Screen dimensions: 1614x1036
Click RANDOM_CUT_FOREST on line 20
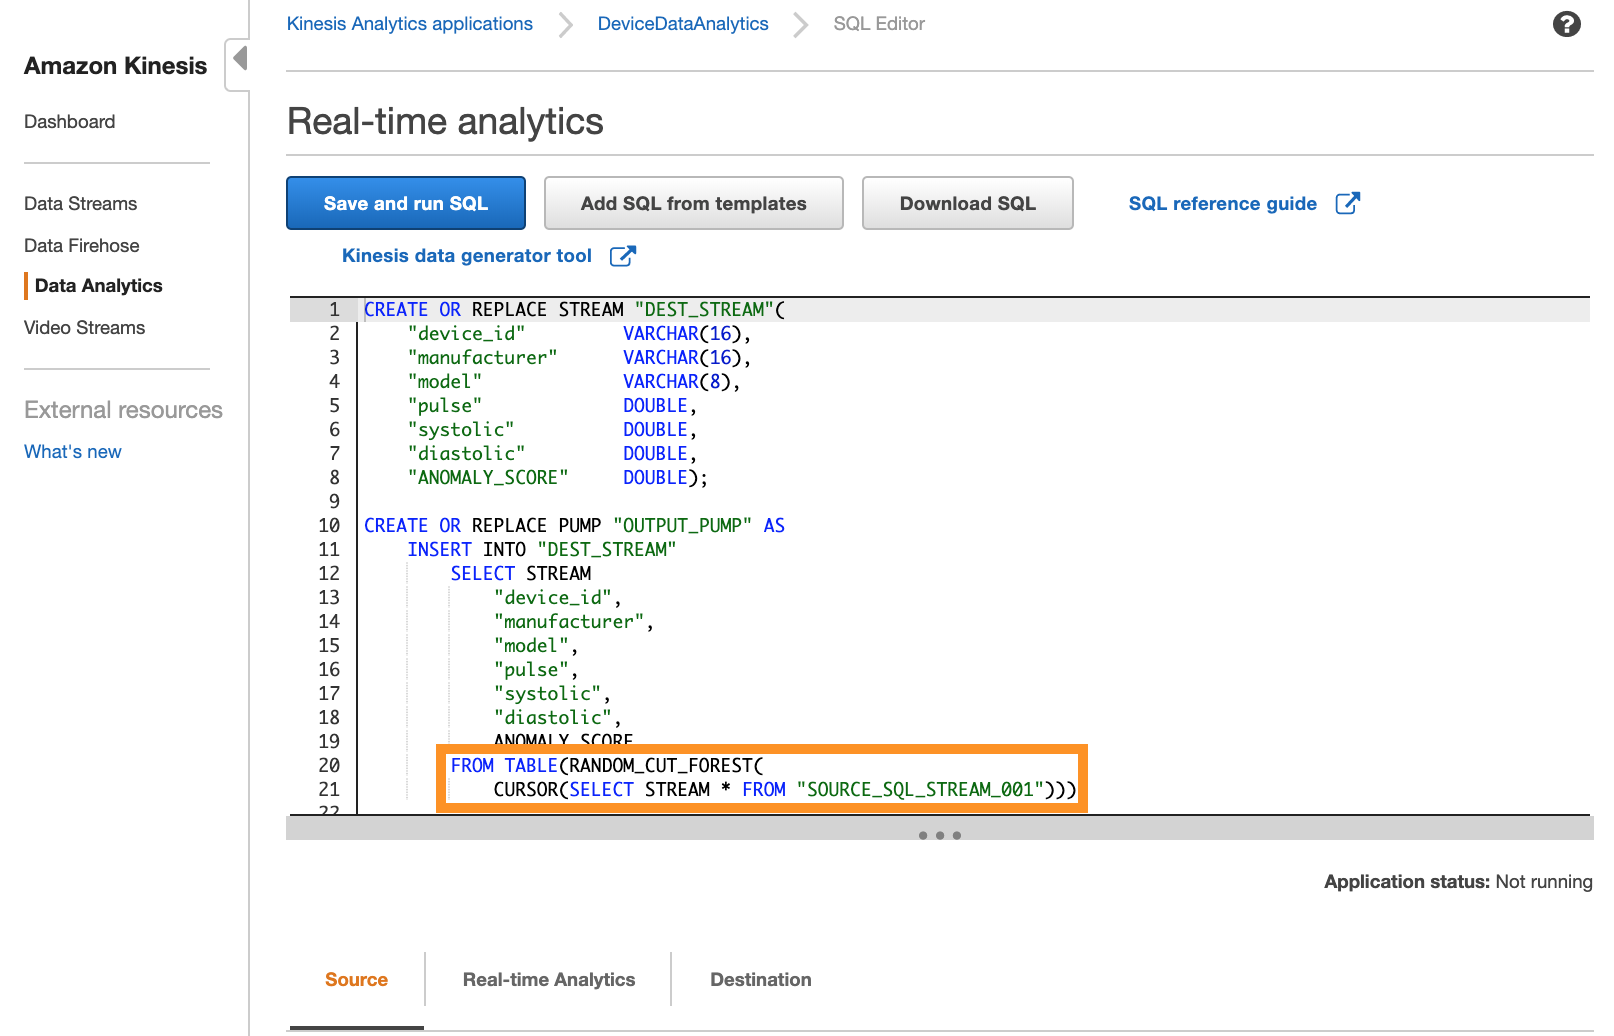pos(660,766)
